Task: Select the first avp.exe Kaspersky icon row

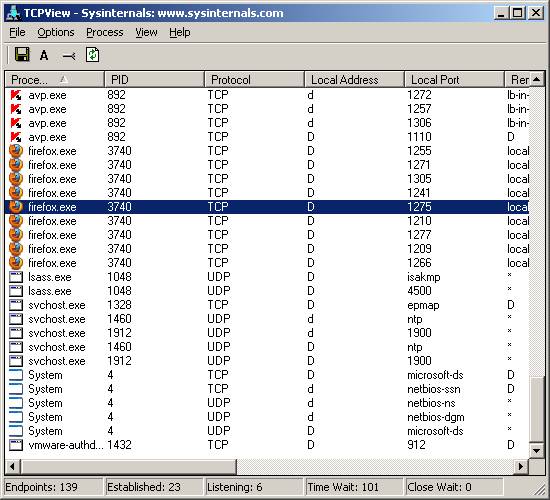Action: (x=16, y=95)
